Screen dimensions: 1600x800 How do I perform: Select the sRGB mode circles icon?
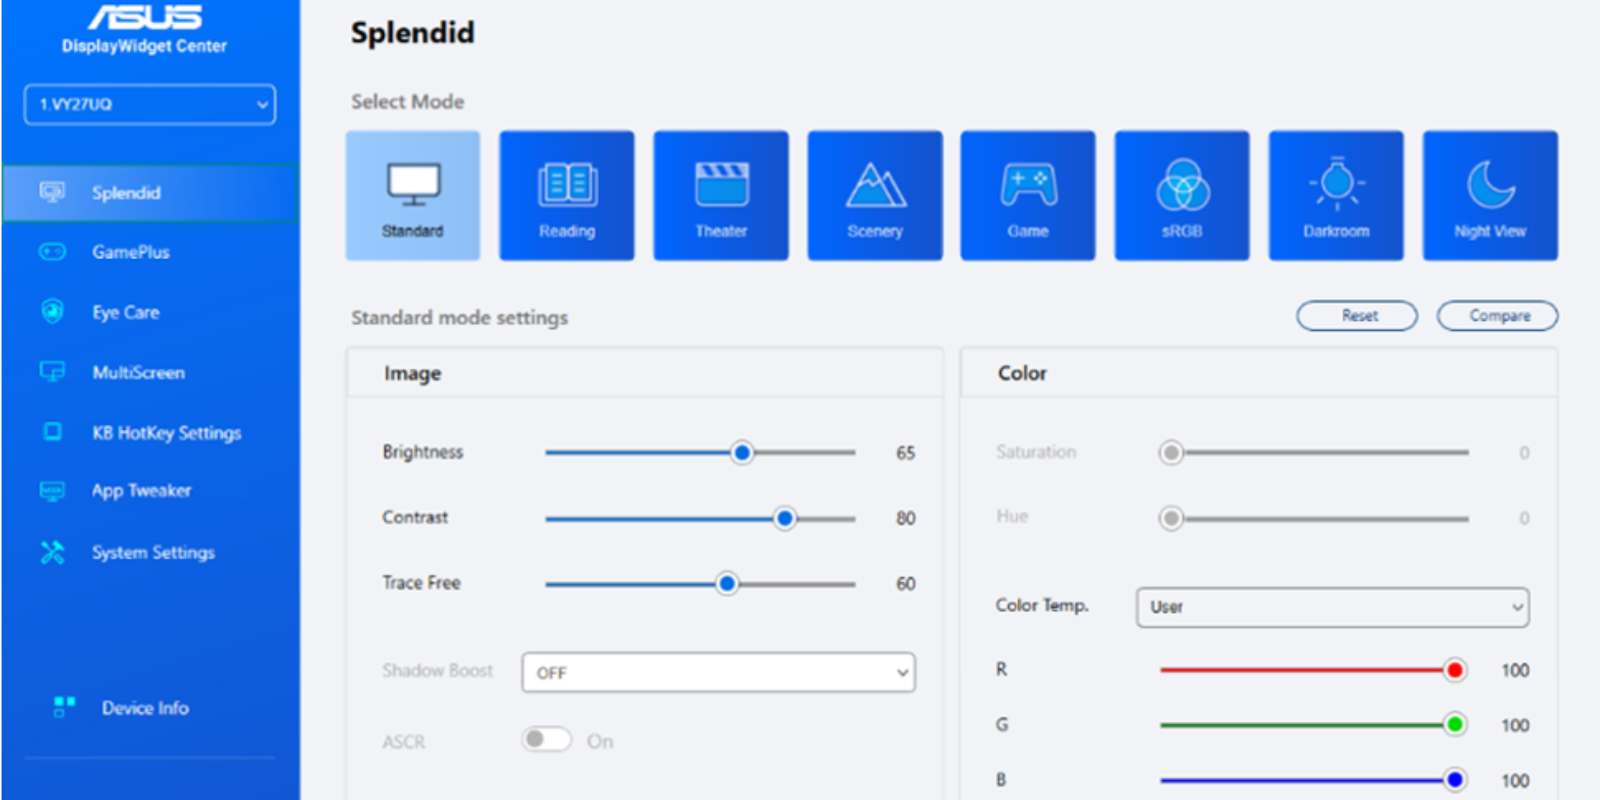pyautogui.click(x=1182, y=184)
